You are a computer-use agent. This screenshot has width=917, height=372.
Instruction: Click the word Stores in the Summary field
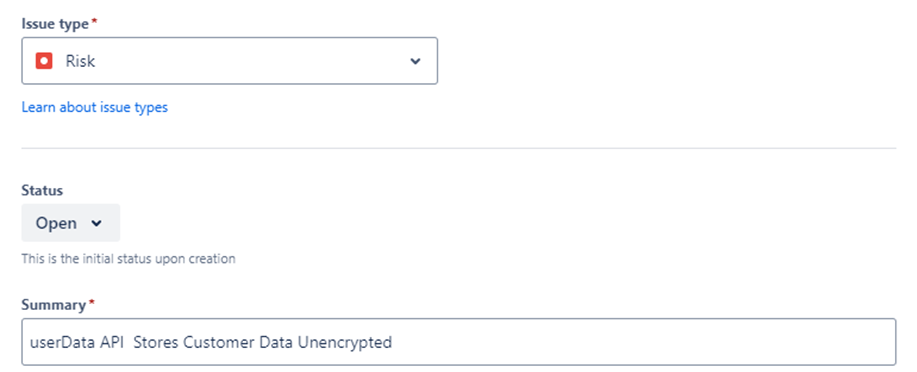coord(157,342)
